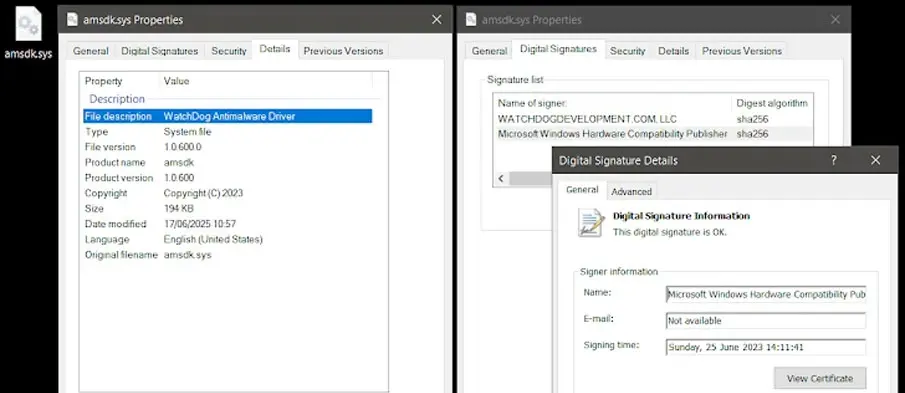Select the Product version 1.0.600 row

point(227,178)
